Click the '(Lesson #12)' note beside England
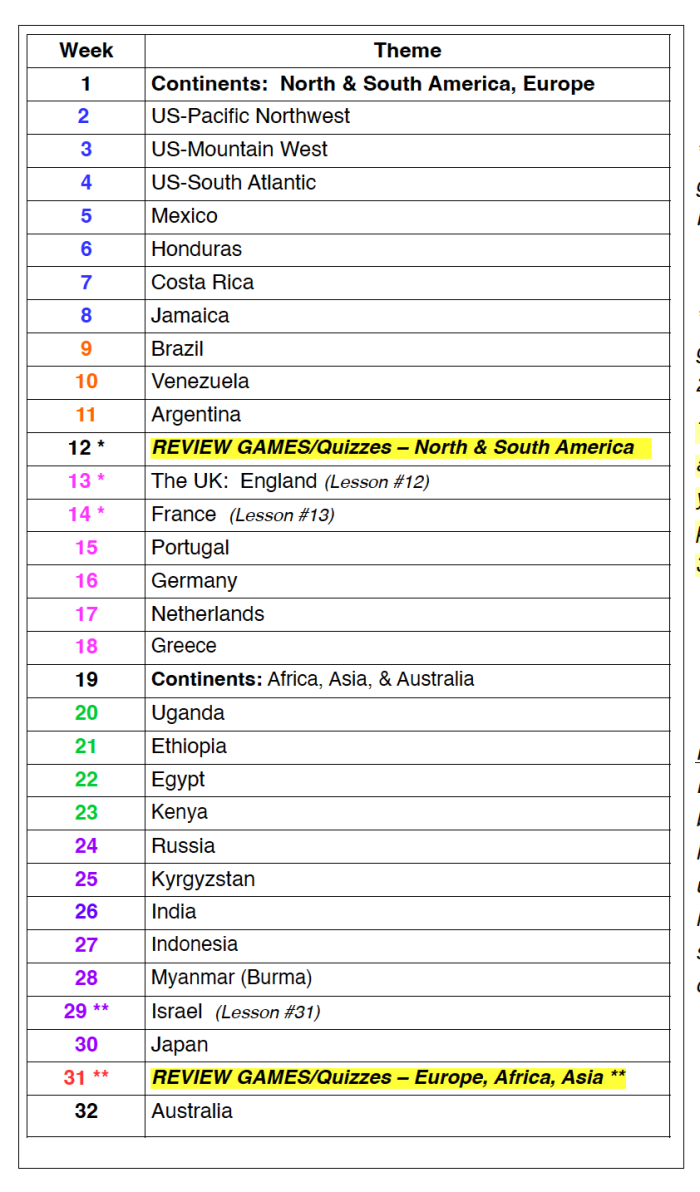 point(376,482)
